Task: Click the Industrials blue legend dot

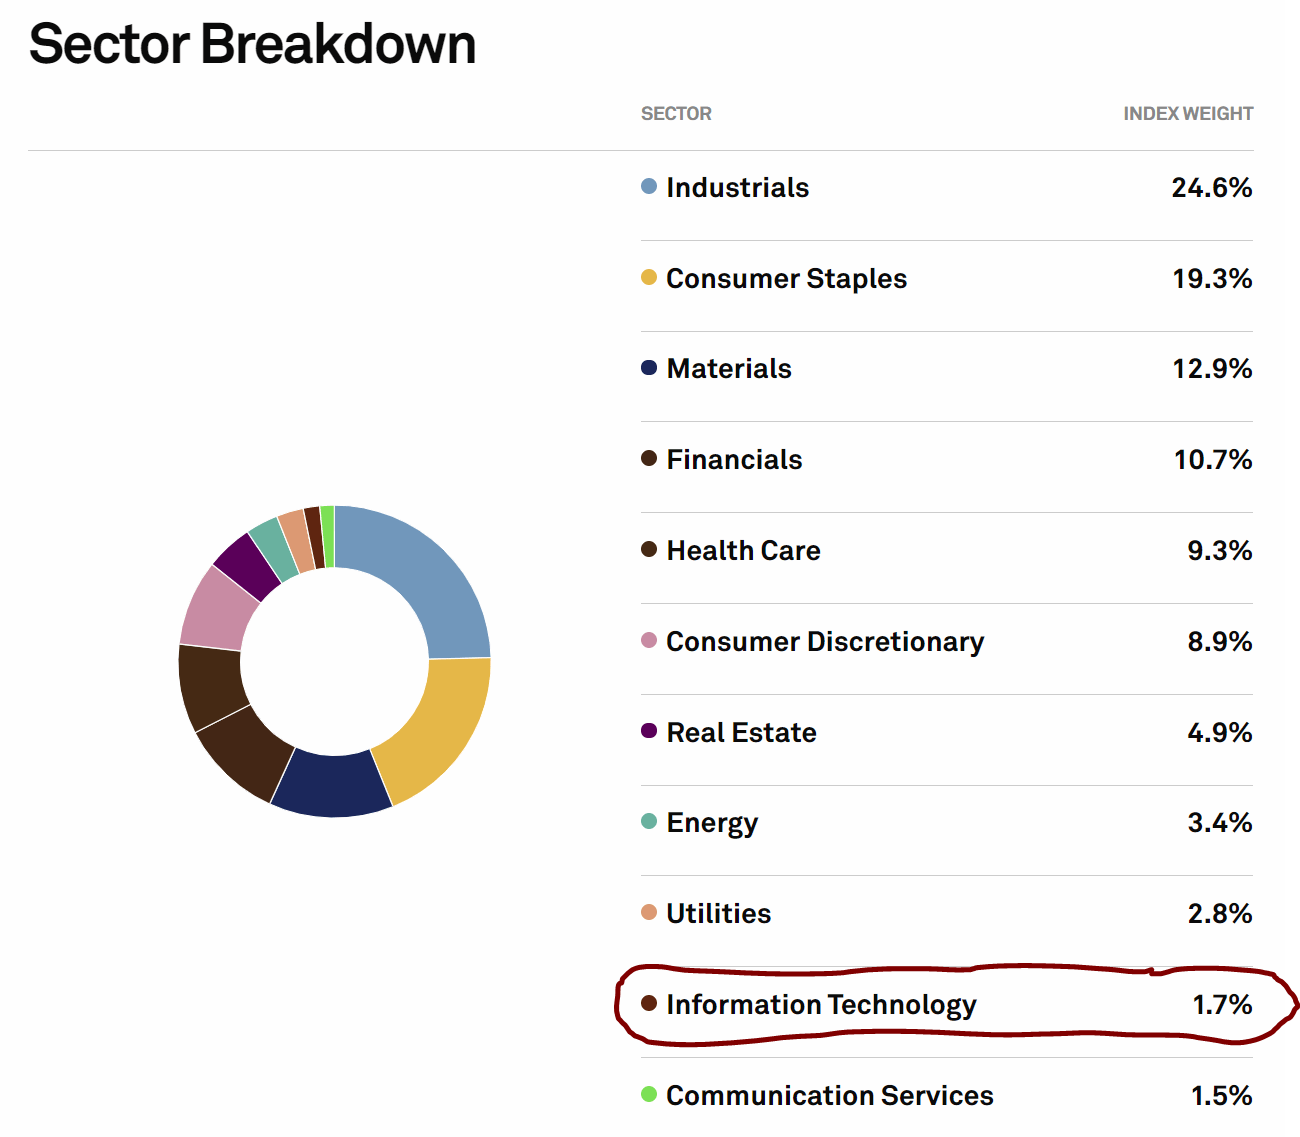Action: click(x=649, y=186)
